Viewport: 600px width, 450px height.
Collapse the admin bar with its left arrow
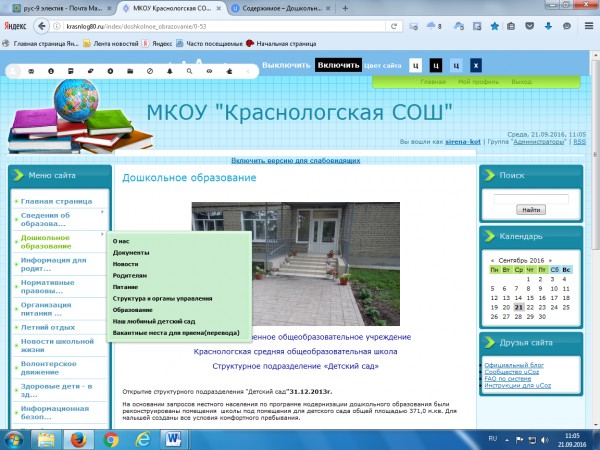[248, 71]
